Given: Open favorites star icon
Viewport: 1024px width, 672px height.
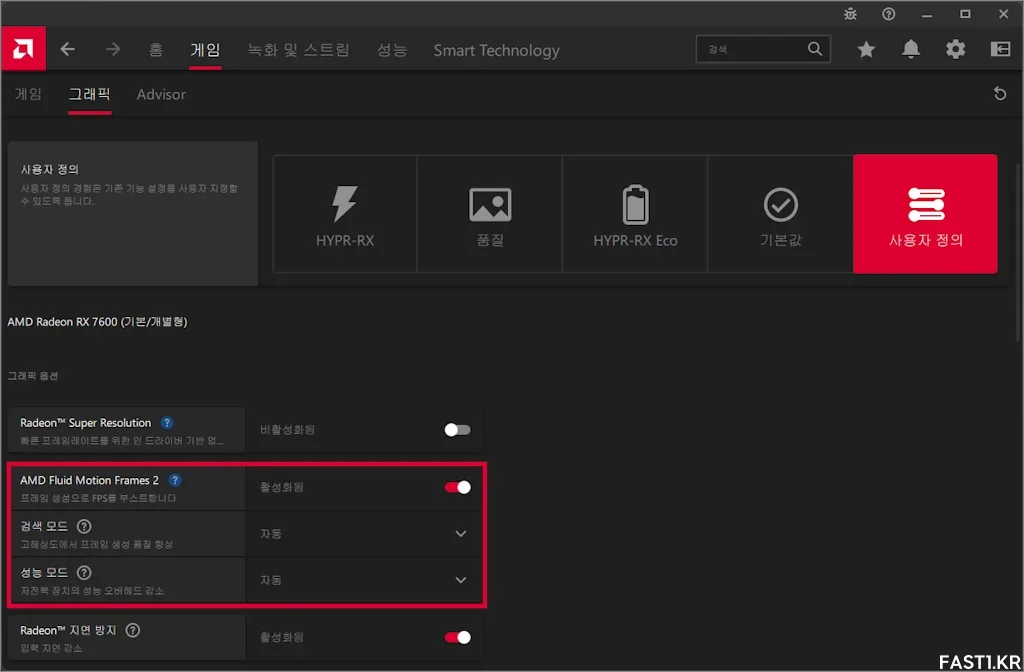Looking at the screenshot, I should [866, 49].
